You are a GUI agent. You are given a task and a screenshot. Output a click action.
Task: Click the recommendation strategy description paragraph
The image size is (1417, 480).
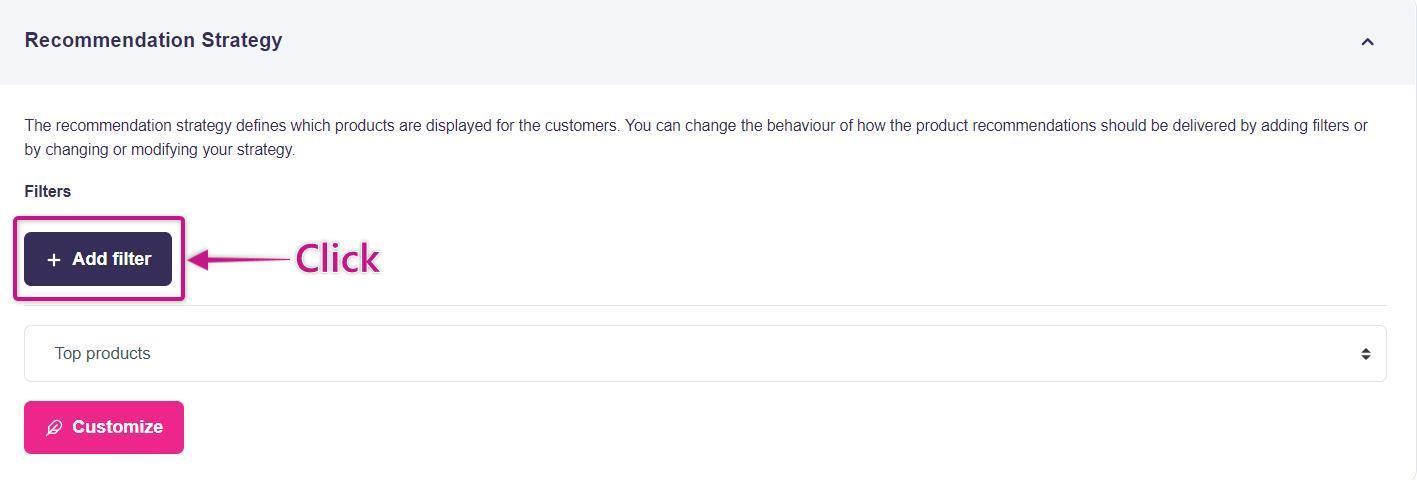695,126
